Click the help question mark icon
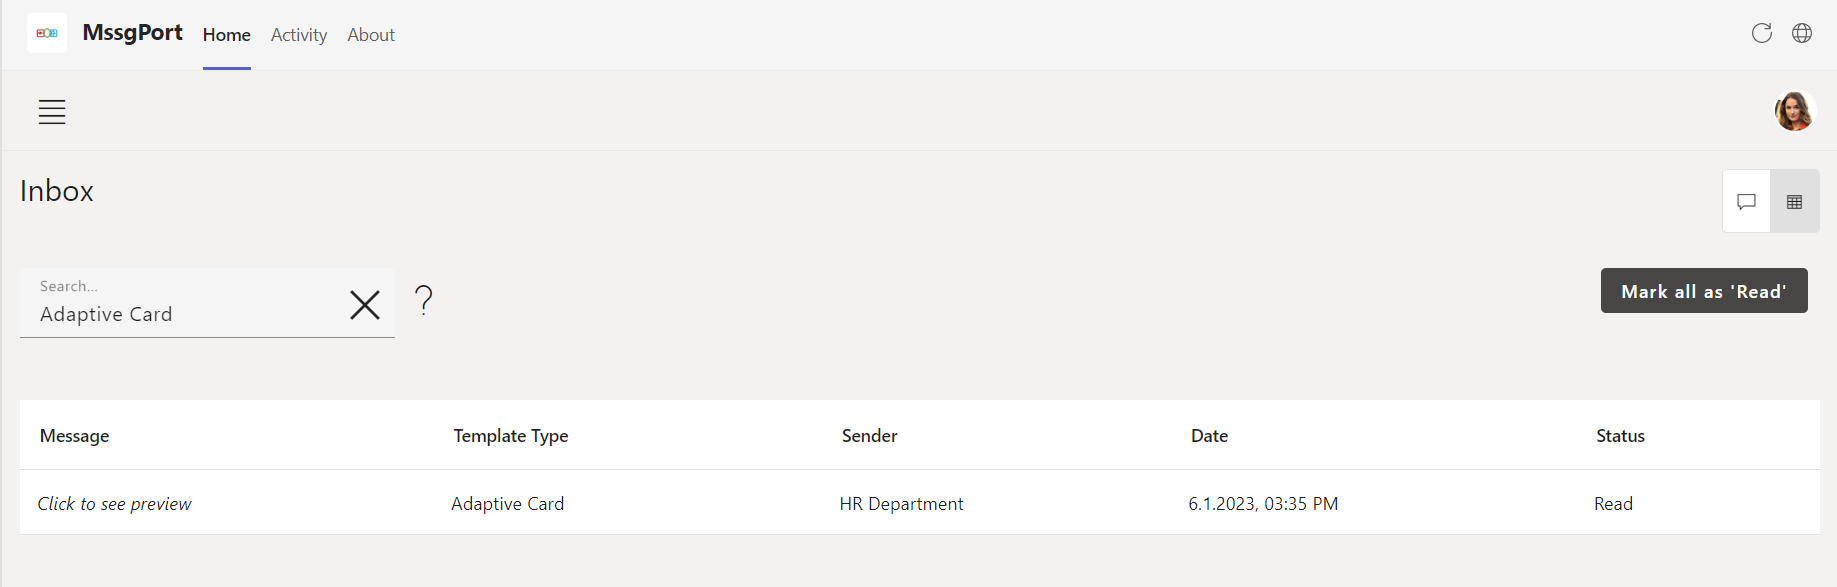This screenshot has height=587, width=1837. pos(423,301)
